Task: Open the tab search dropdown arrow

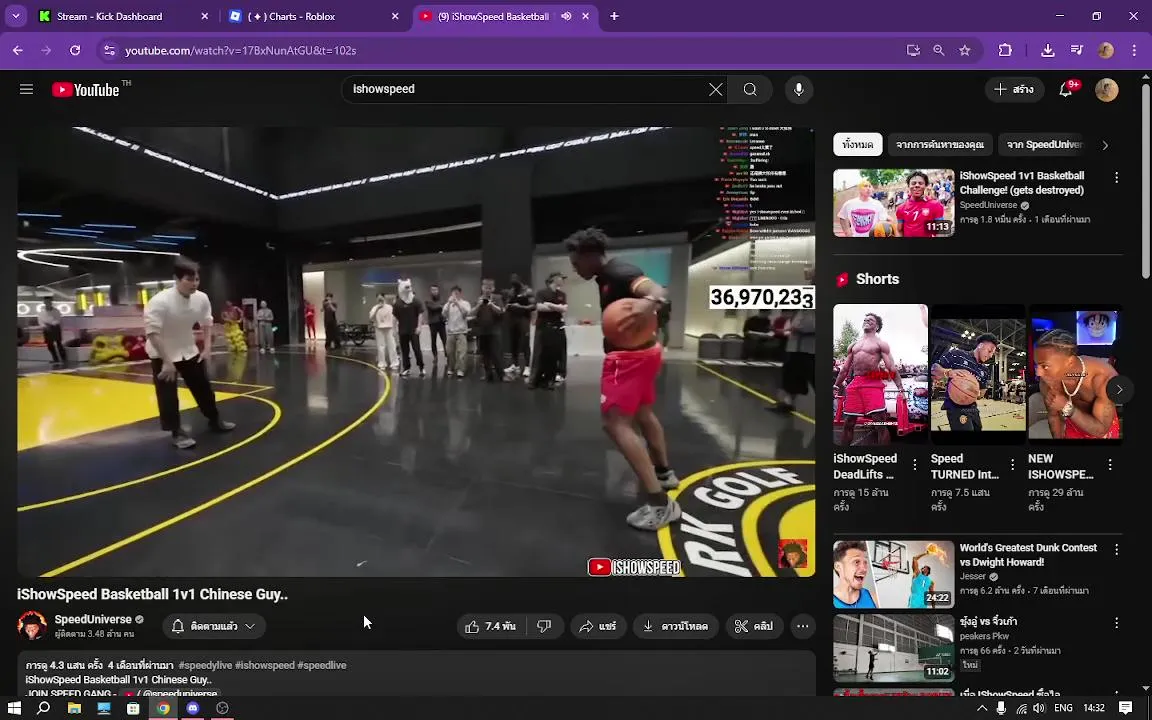Action: tap(15, 16)
